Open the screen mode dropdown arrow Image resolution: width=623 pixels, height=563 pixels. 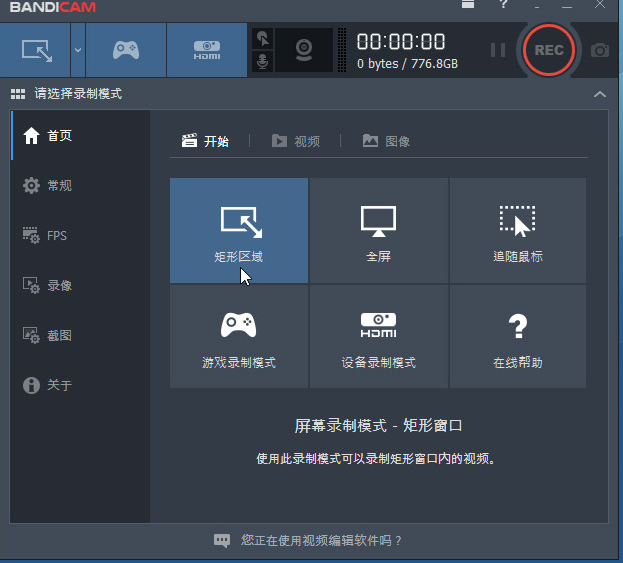(78, 50)
